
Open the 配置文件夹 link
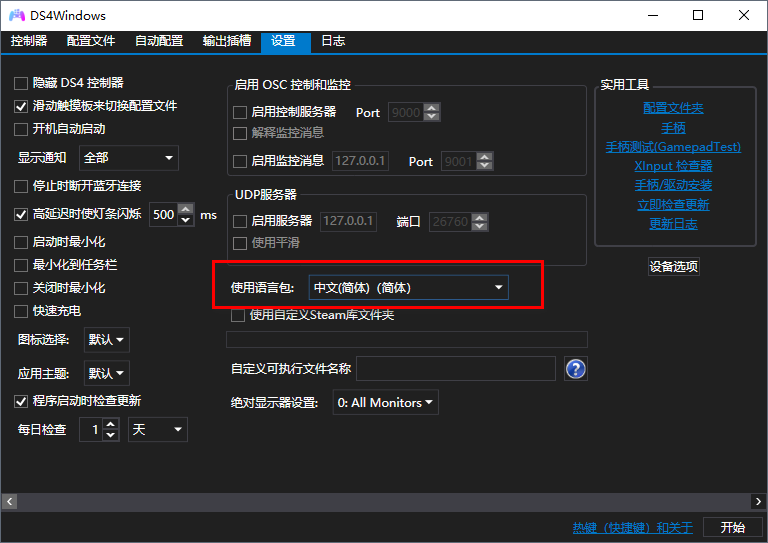[x=673, y=108]
